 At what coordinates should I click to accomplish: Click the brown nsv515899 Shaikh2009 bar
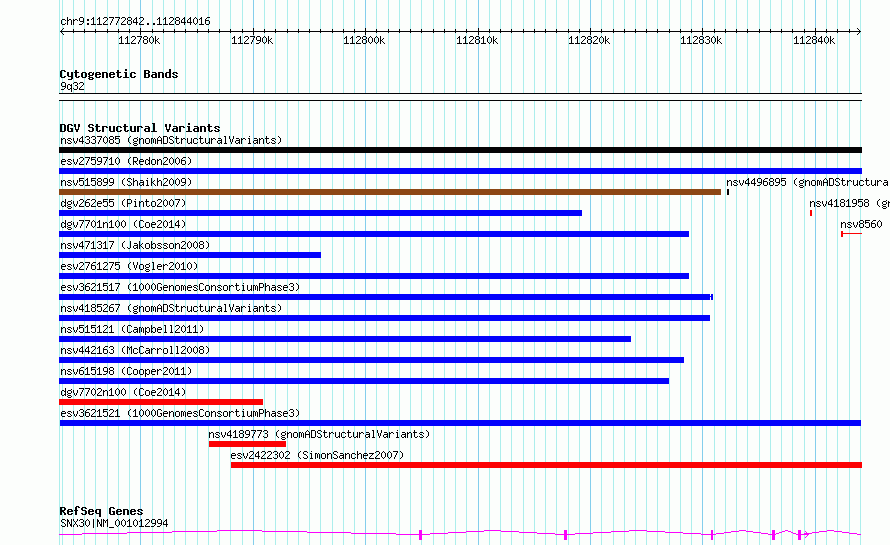[x=390, y=192]
